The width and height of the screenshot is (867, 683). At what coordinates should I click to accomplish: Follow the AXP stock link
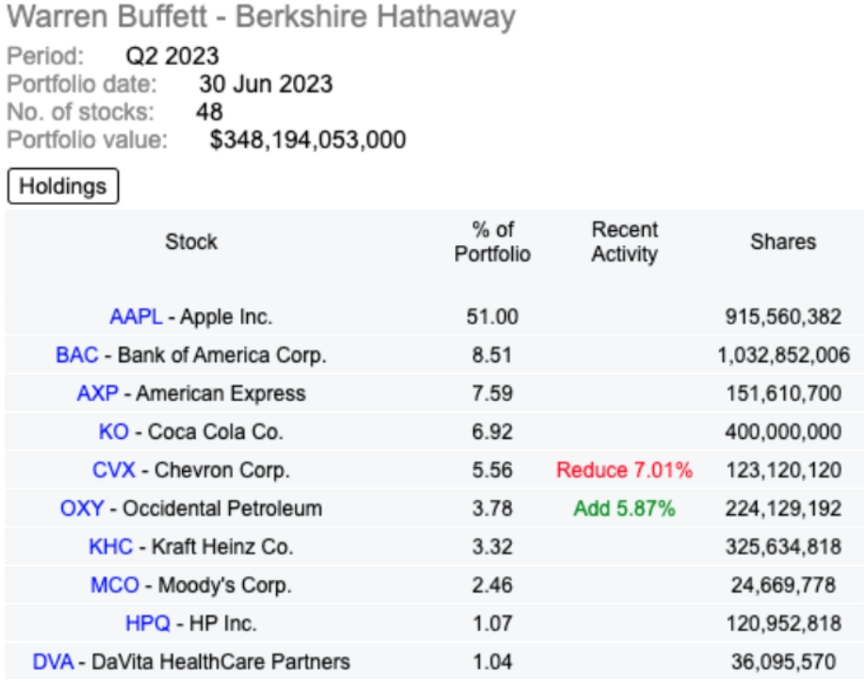click(x=97, y=393)
